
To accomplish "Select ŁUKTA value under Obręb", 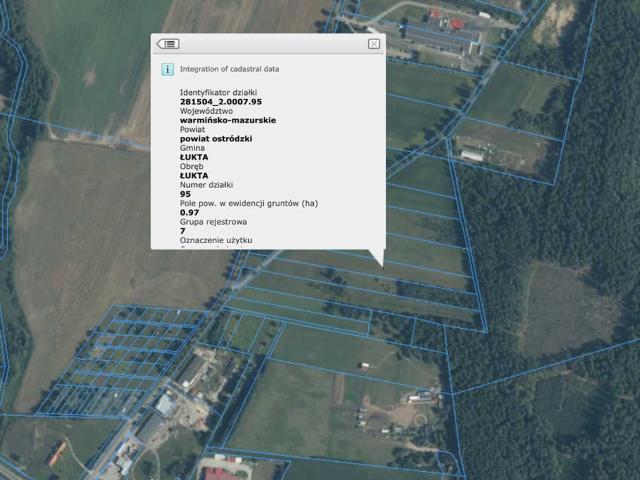I will click(194, 176).
